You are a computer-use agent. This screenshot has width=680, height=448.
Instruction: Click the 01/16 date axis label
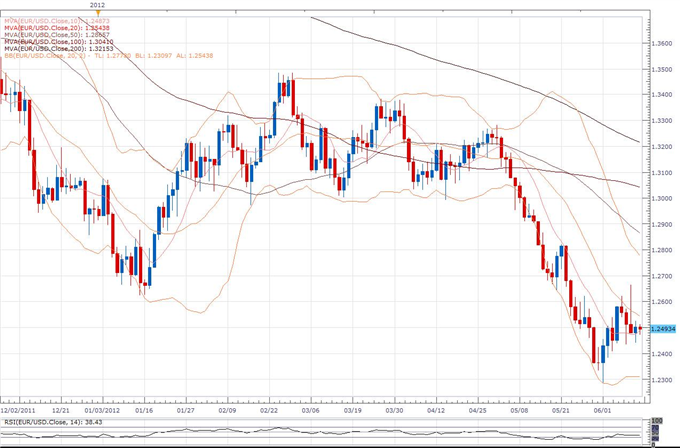click(144, 410)
